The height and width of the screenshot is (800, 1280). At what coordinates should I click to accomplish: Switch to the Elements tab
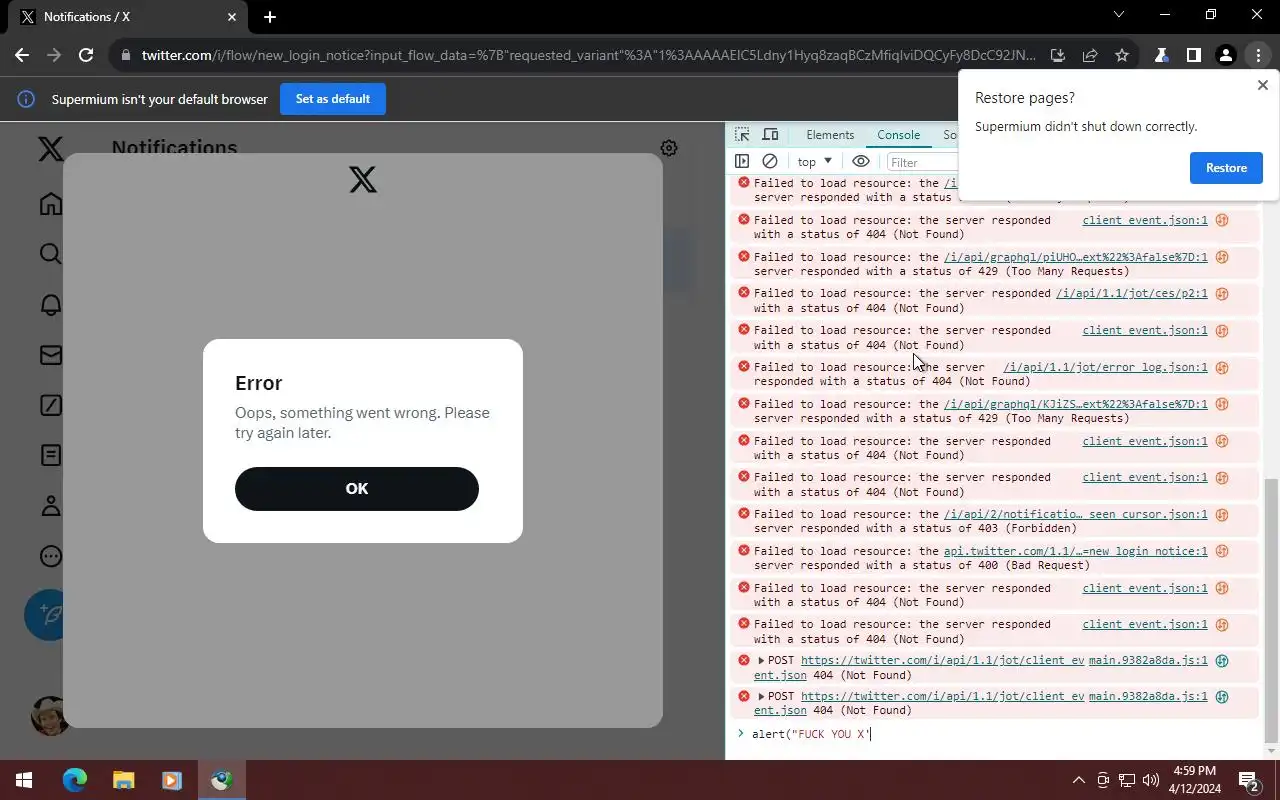(830, 135)
